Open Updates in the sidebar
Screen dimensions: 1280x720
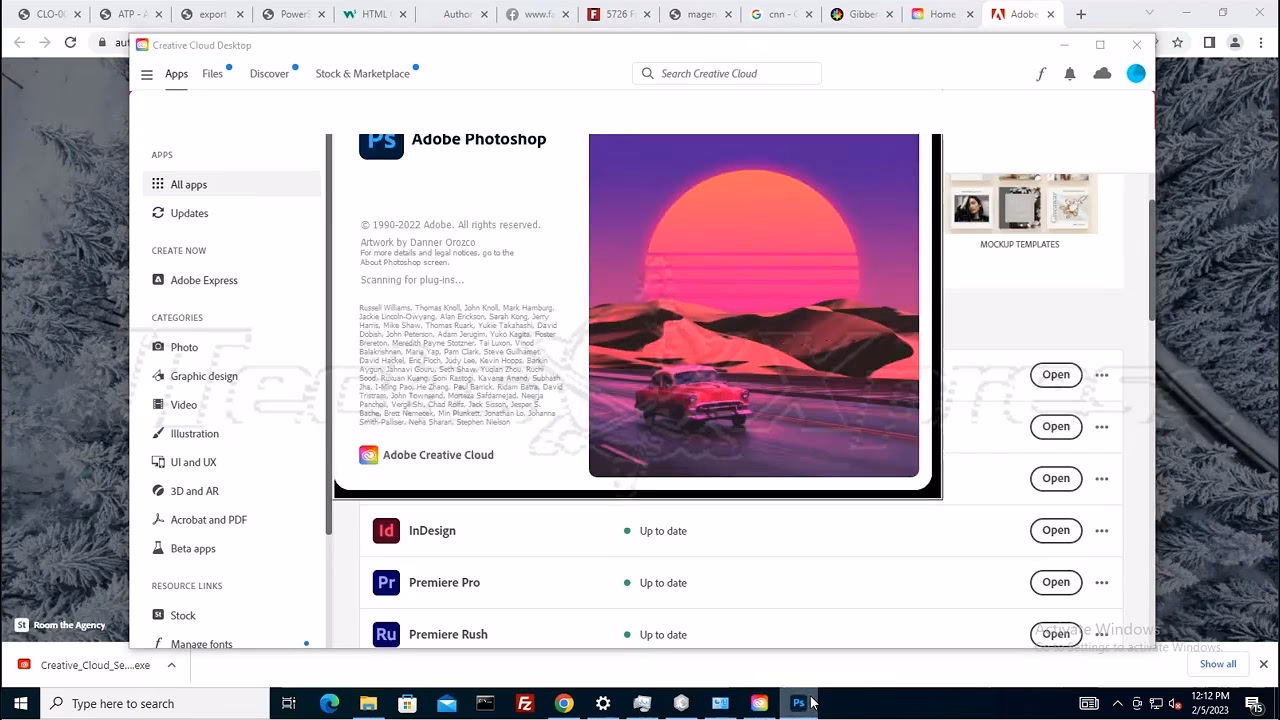[x=189, y=213]
